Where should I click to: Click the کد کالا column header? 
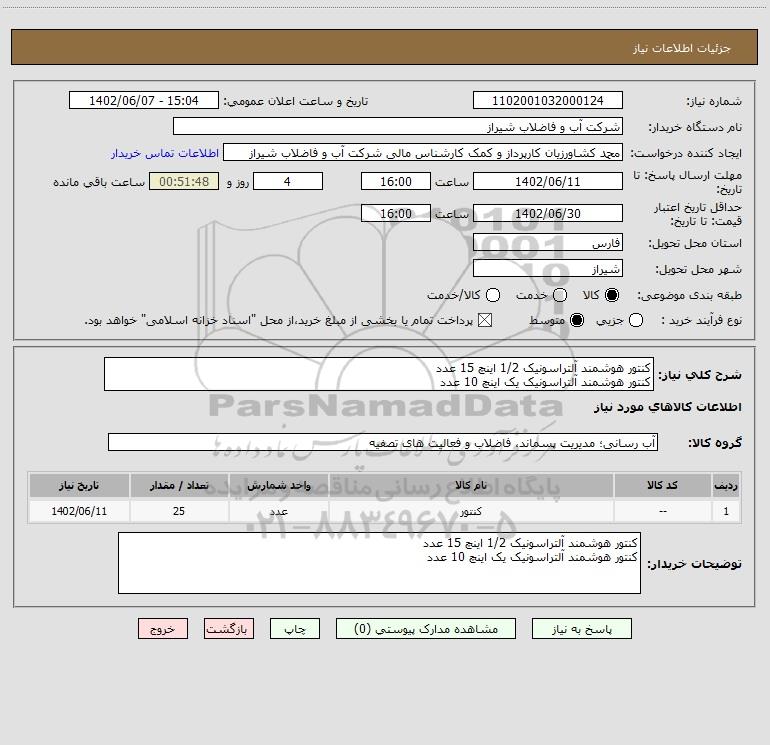click(662, 485)
